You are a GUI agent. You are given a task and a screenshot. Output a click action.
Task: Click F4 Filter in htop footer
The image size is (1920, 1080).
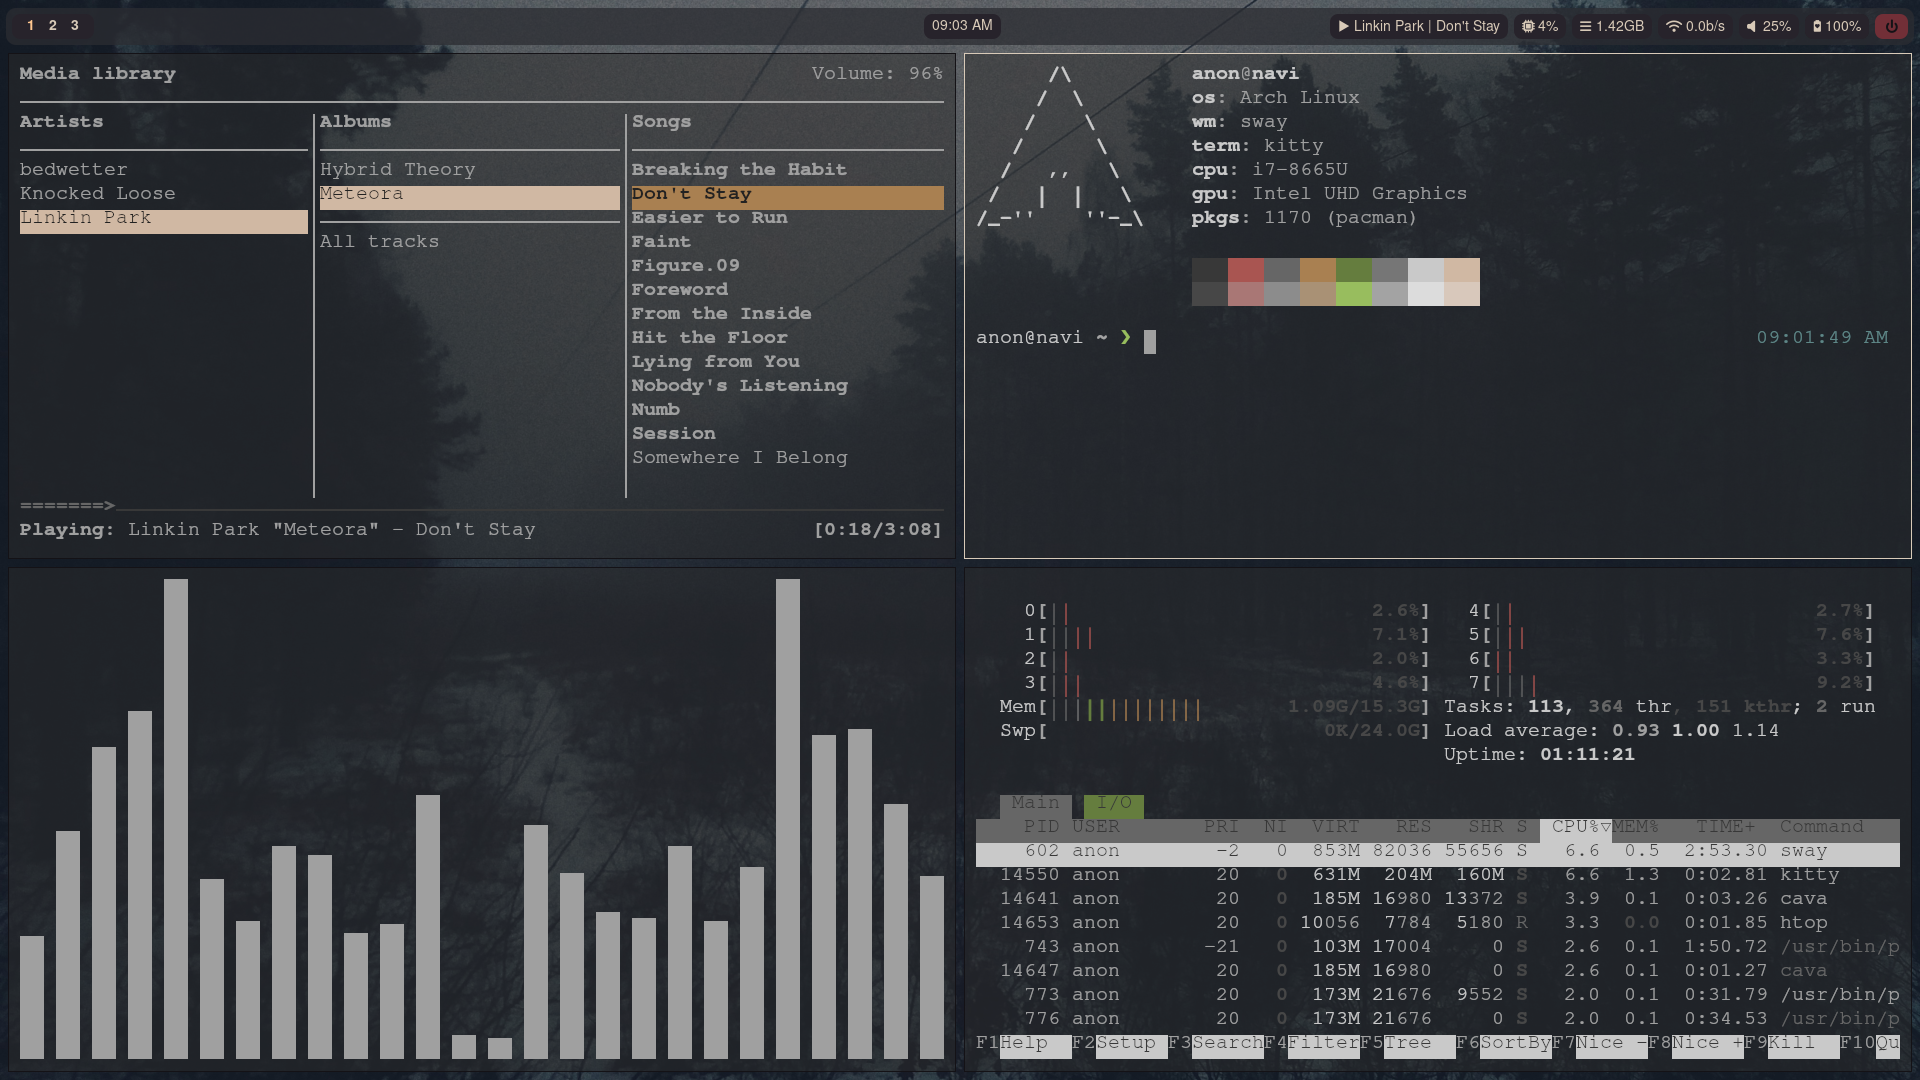click(1311, 1044)
